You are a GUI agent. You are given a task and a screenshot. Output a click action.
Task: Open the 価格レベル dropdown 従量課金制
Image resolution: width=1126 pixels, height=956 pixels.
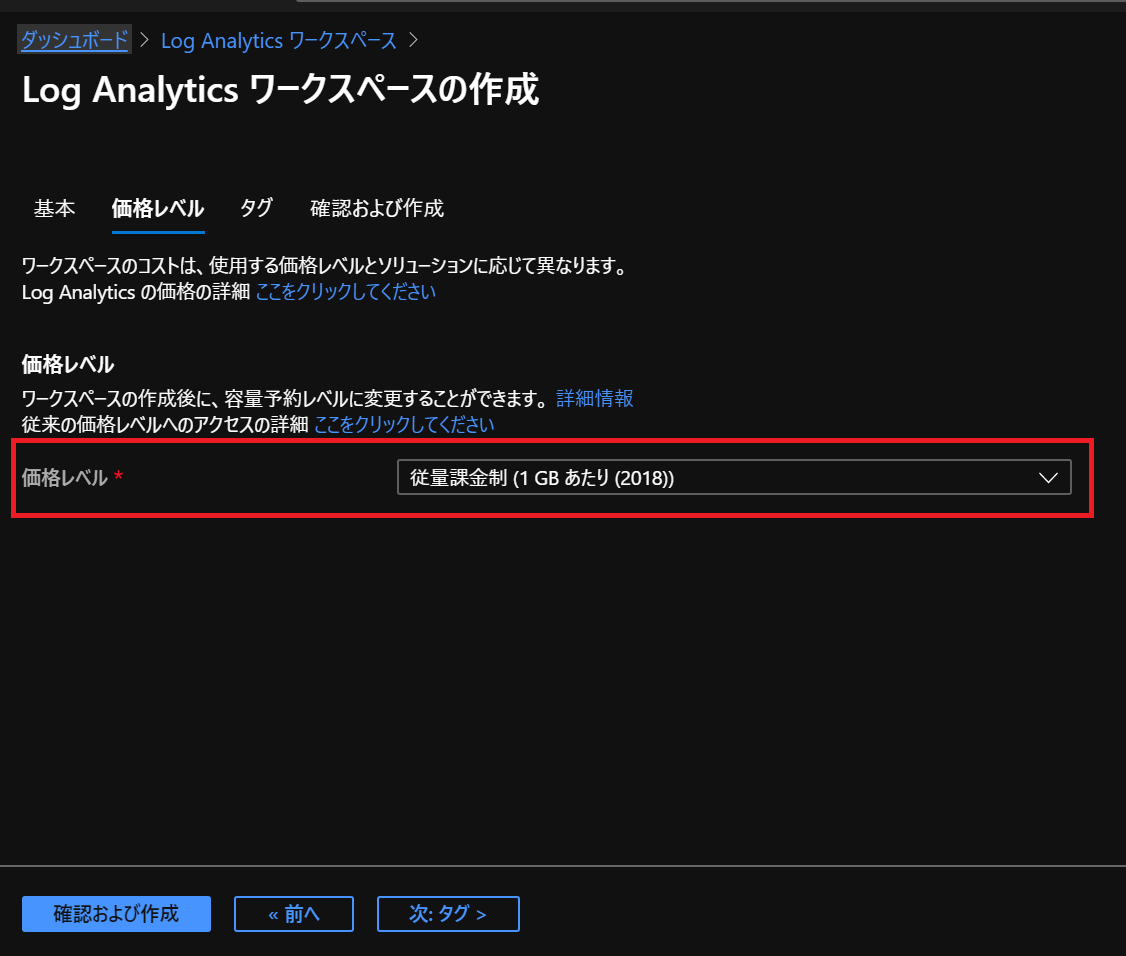(734, 478)
